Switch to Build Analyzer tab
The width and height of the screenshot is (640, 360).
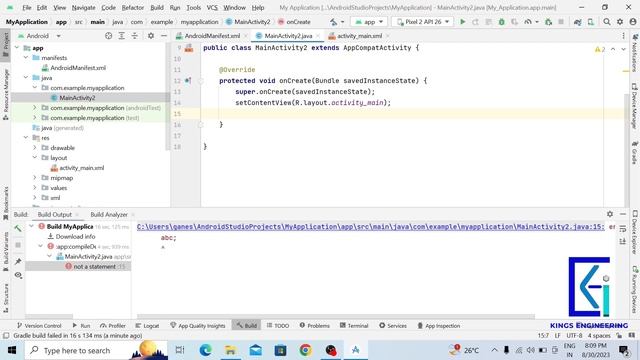[x=109, y=214]
